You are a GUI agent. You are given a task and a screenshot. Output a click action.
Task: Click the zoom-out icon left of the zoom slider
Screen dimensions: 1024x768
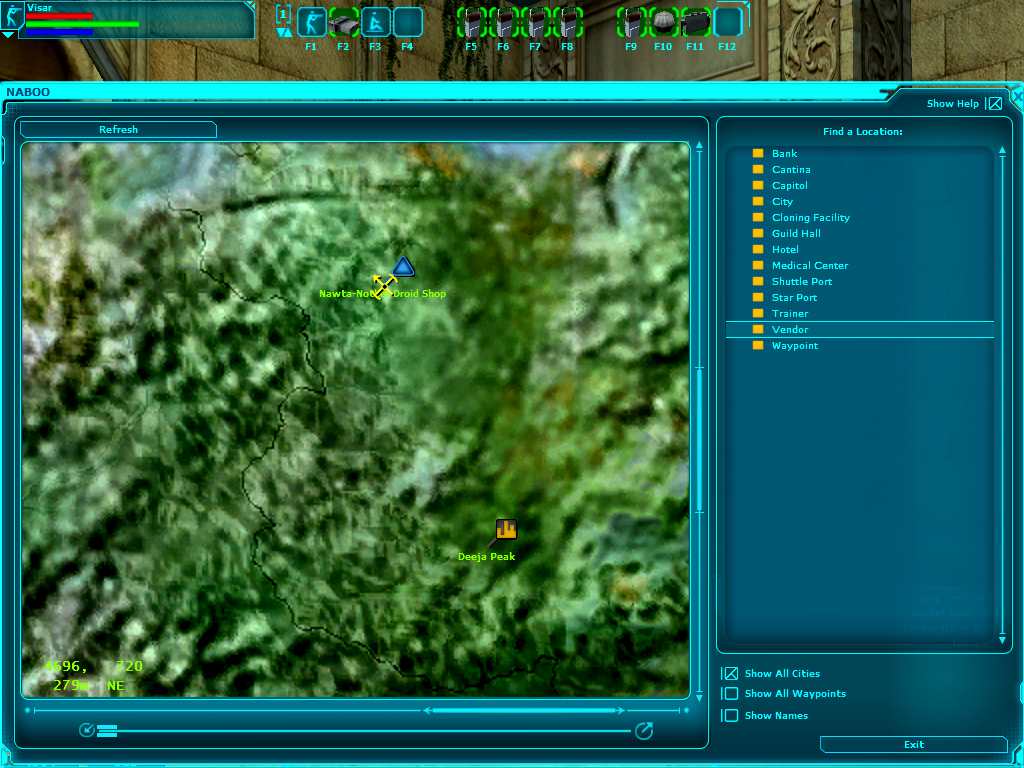pos(86,730)
